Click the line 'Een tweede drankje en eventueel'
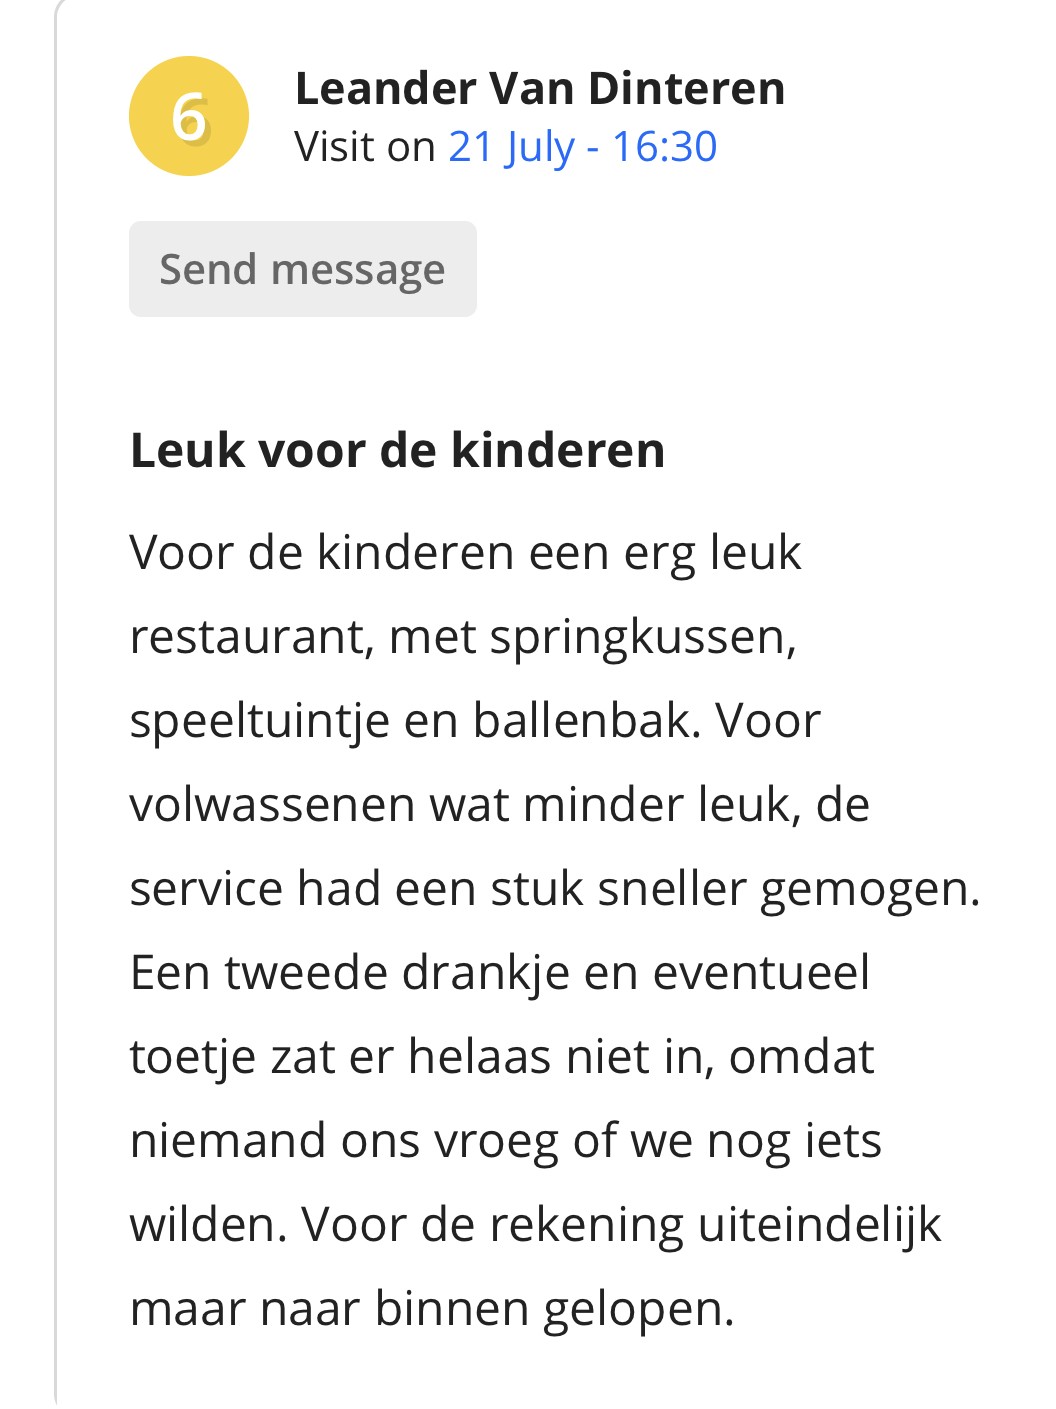Screen dimensions: 1056x1409 [500, 973]
